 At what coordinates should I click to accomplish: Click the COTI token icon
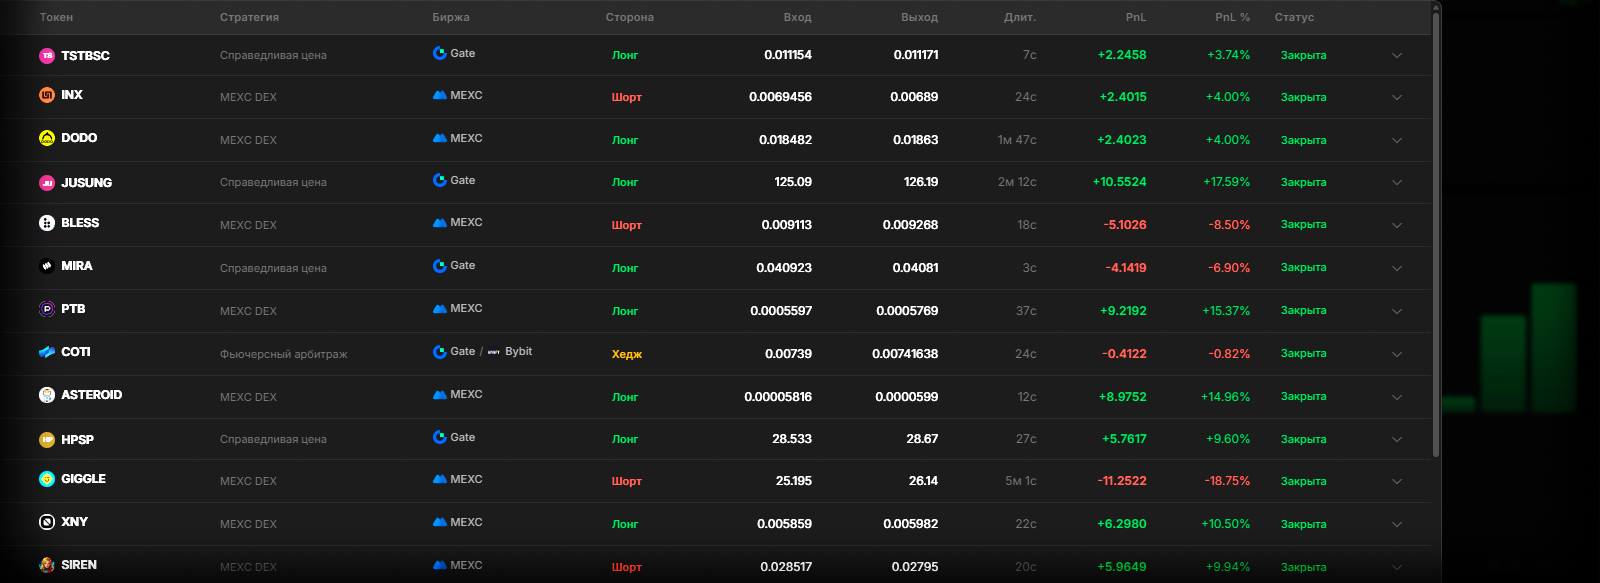coord(47,352)
